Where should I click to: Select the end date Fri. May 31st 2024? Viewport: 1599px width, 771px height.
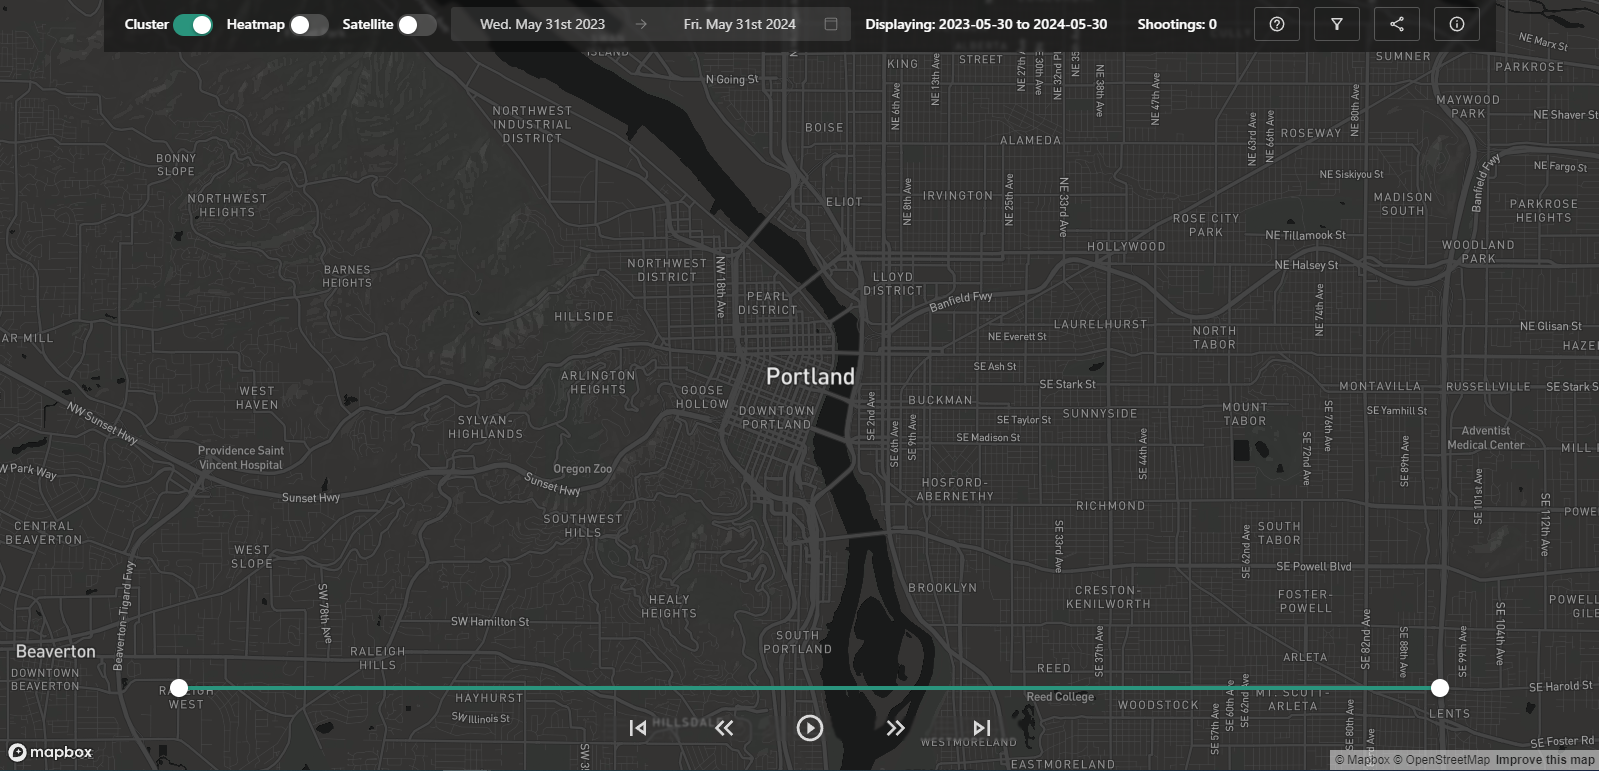click(x=739, y=24)
